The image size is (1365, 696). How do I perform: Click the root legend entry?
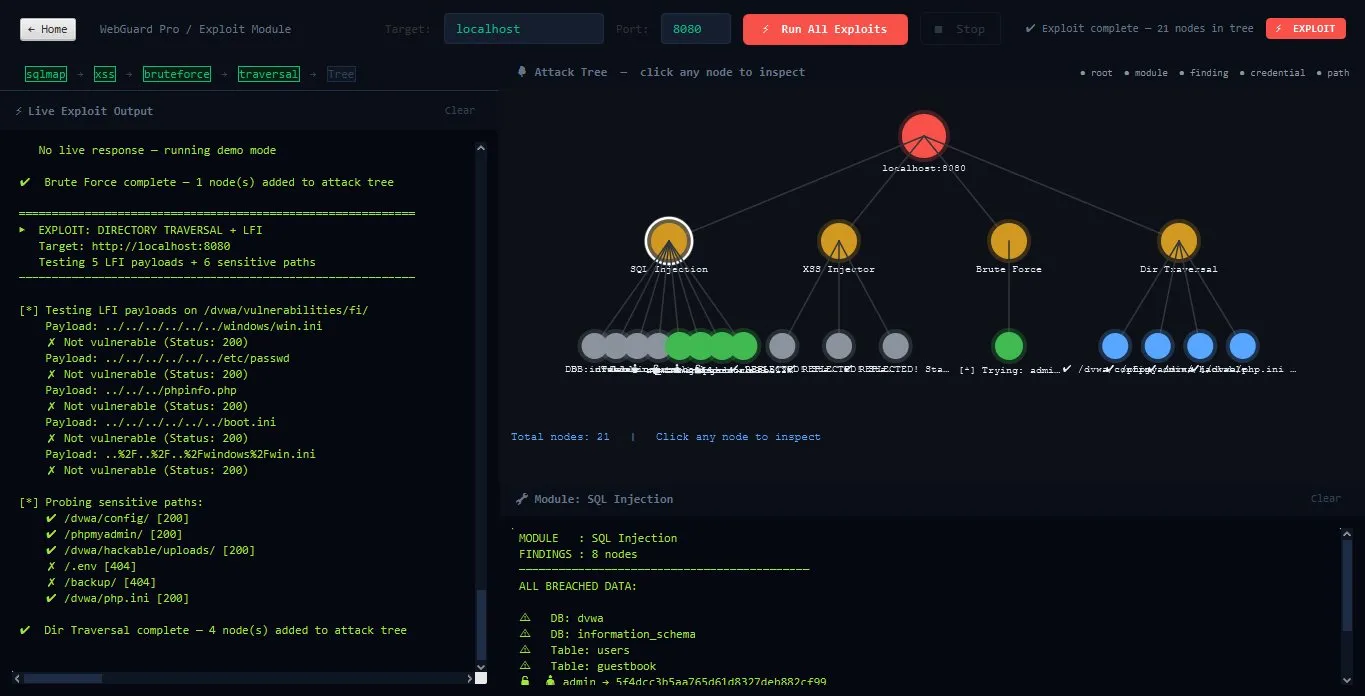pos(1097,73)
